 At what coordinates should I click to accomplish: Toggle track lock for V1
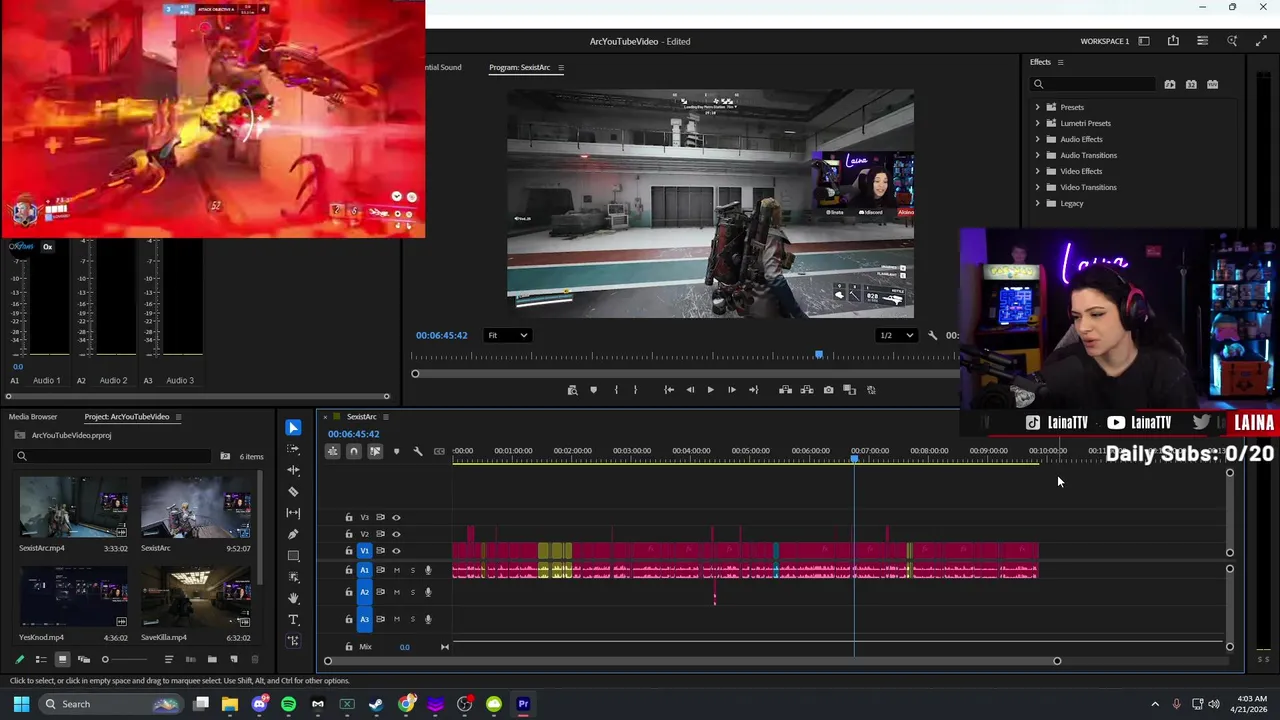coord(349,551)
